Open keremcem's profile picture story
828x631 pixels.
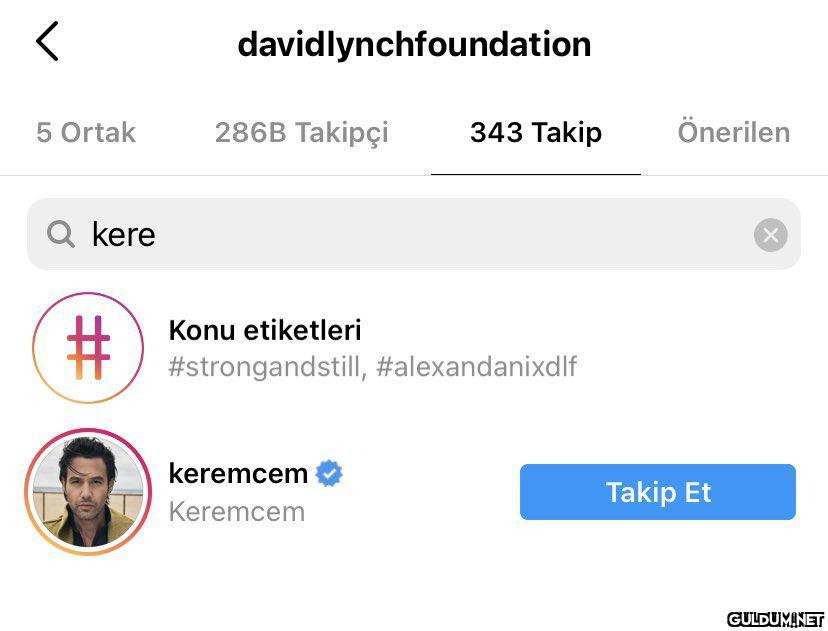(x=88, y=492)
